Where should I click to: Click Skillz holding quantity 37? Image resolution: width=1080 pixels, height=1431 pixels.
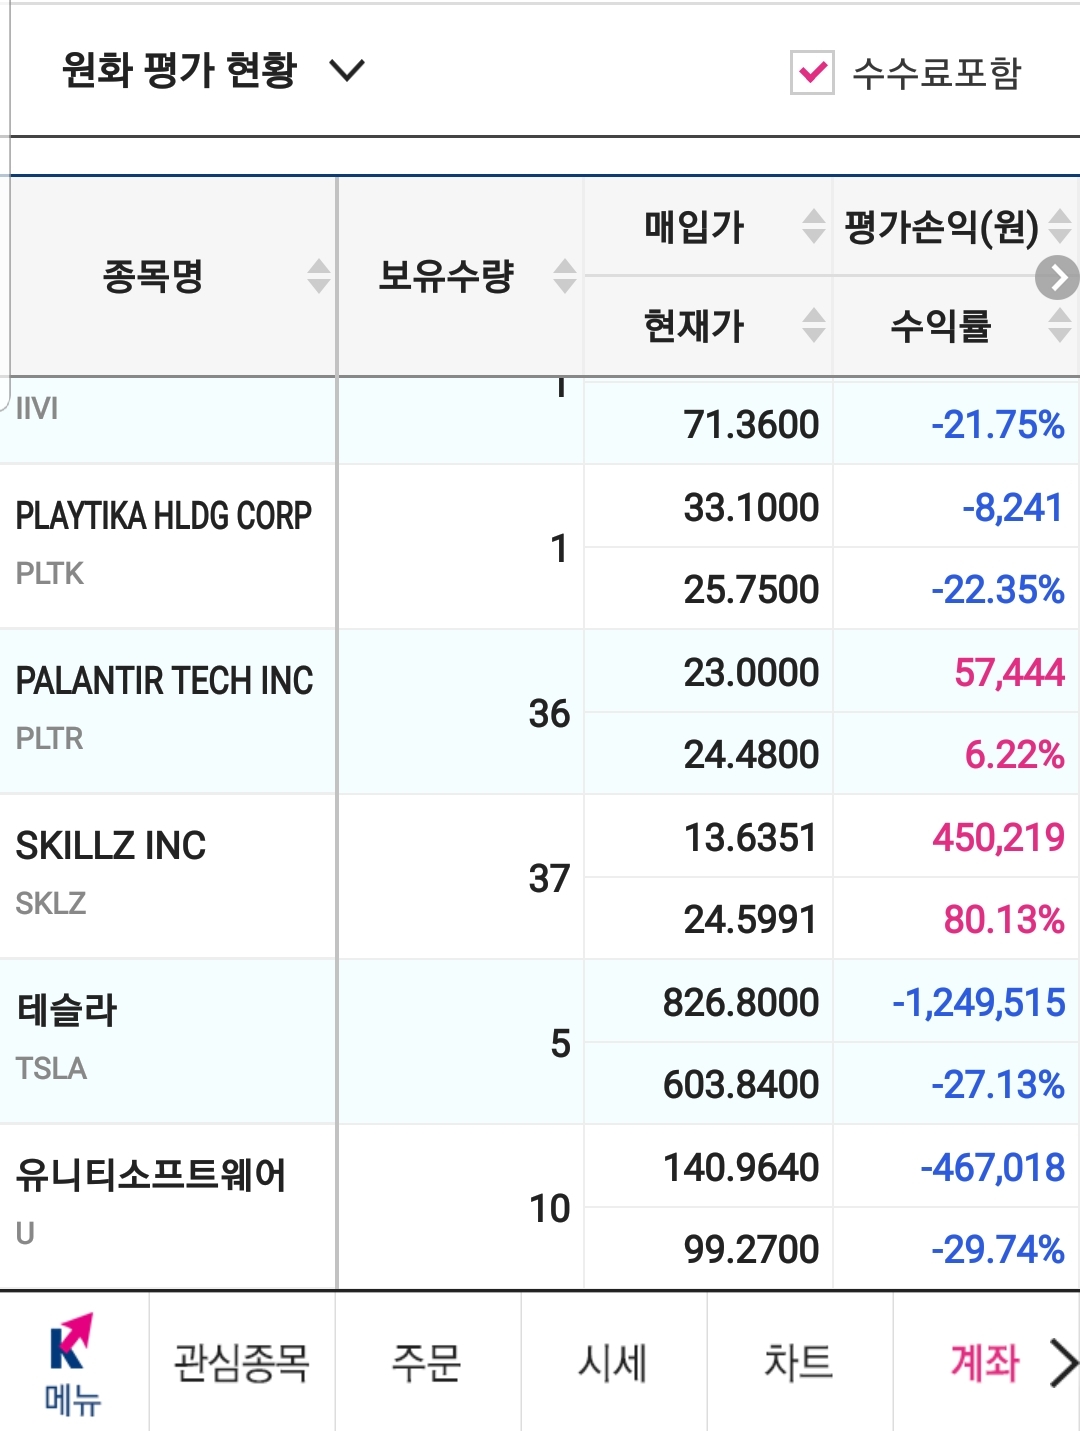click(x=549, y=879)
